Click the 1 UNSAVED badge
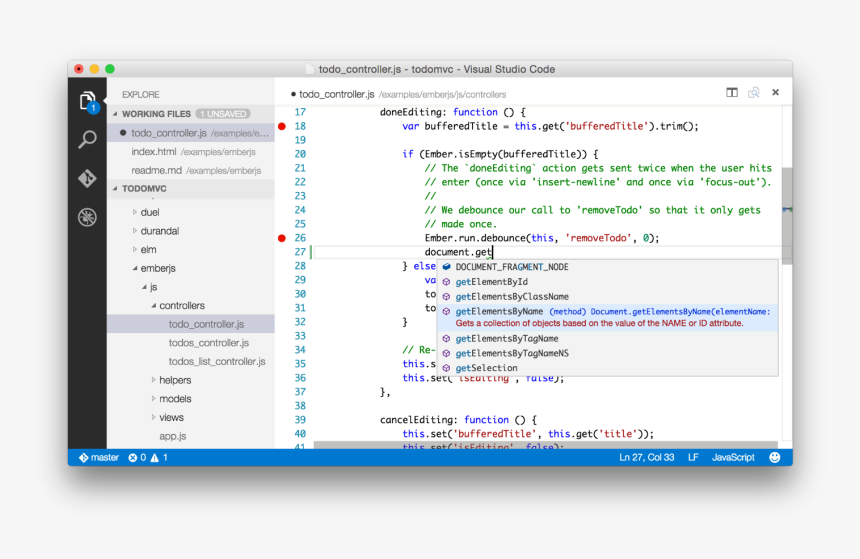This screenshot has height=559, width=860. pos(223,114)
